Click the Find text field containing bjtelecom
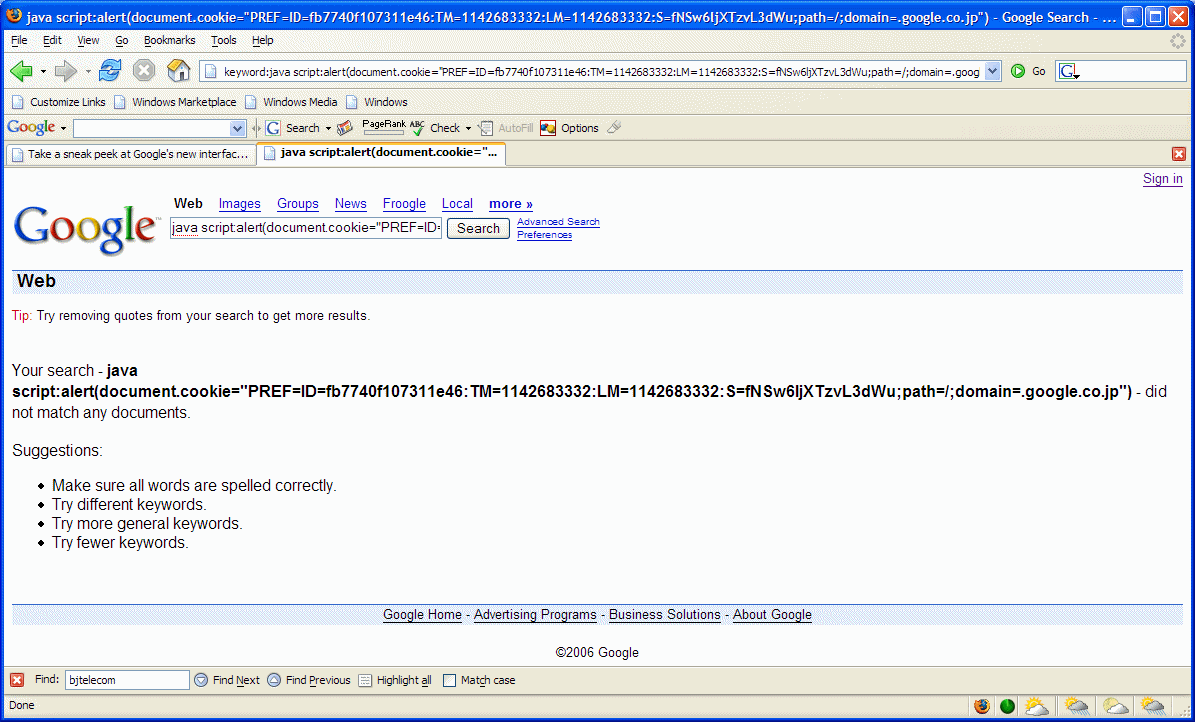 click(x=127, y=679)
